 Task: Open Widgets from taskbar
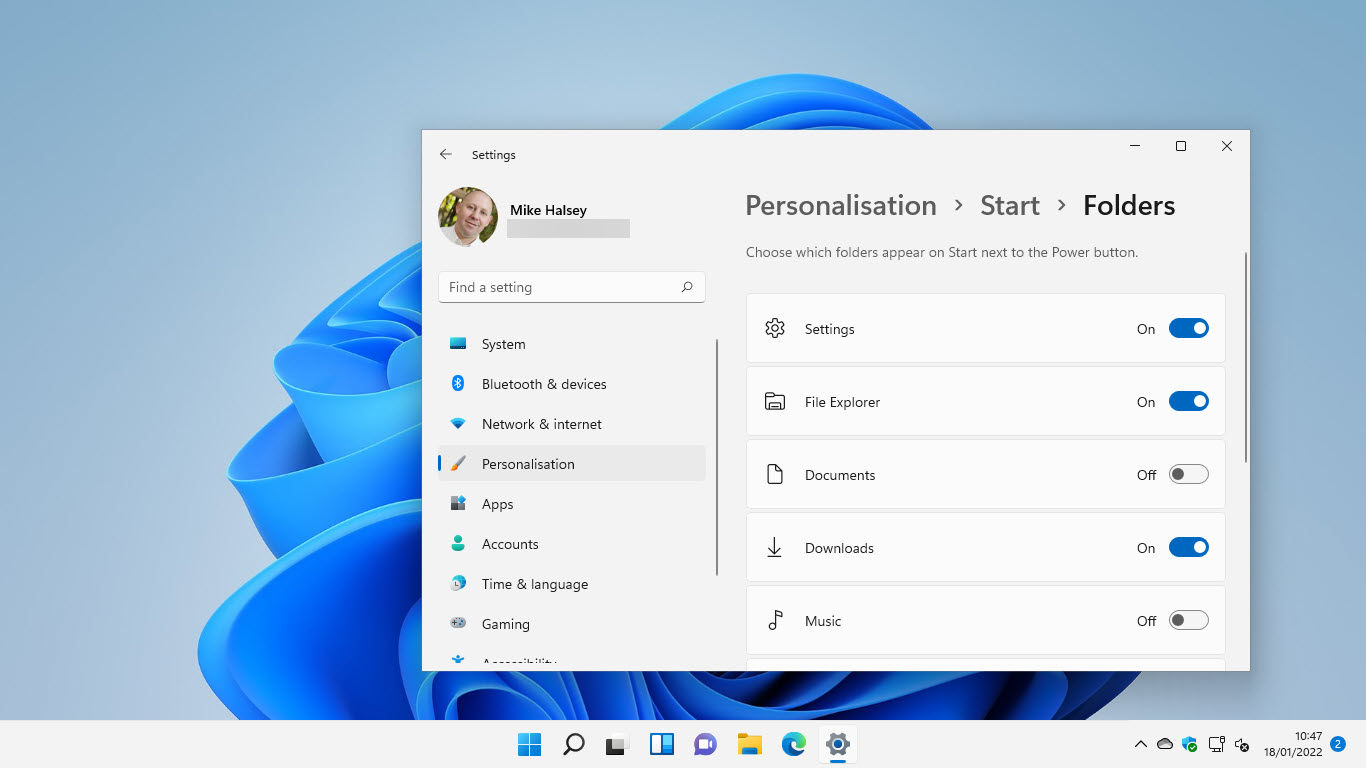[x=661, y=744]
